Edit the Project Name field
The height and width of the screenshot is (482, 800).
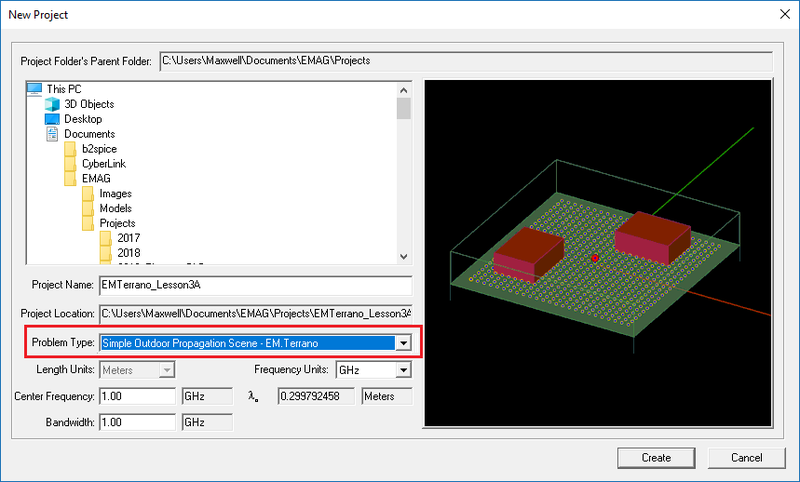click(256, 285)
